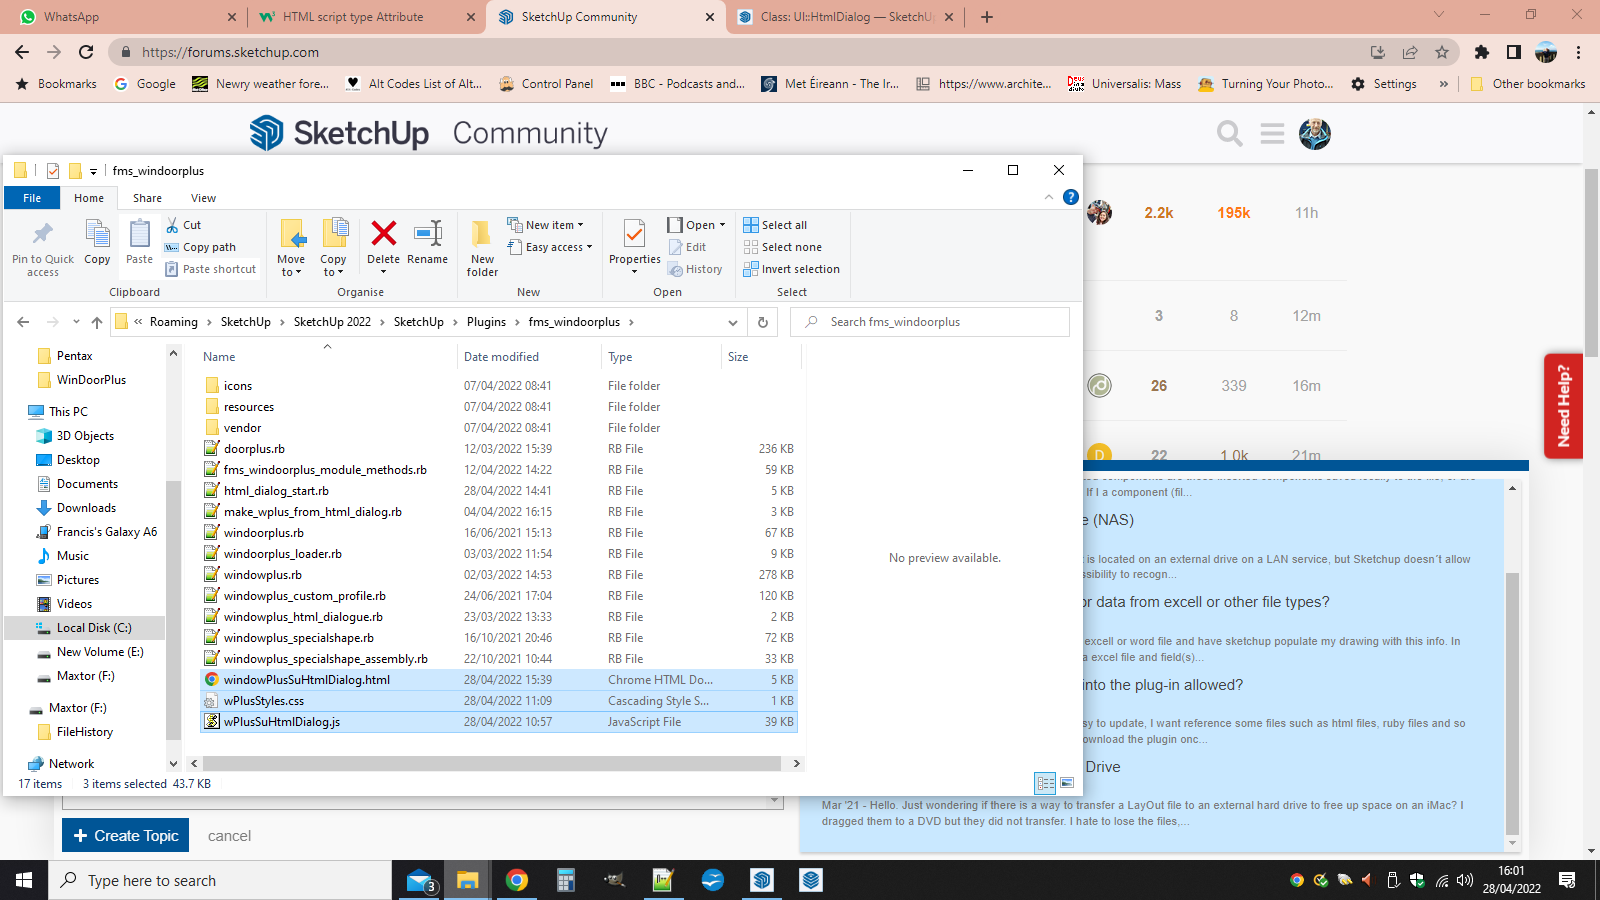The width and height of the screenshot is (1600, 900).
Task: Open File Explorer help
Action: (x=1070, y=197)
